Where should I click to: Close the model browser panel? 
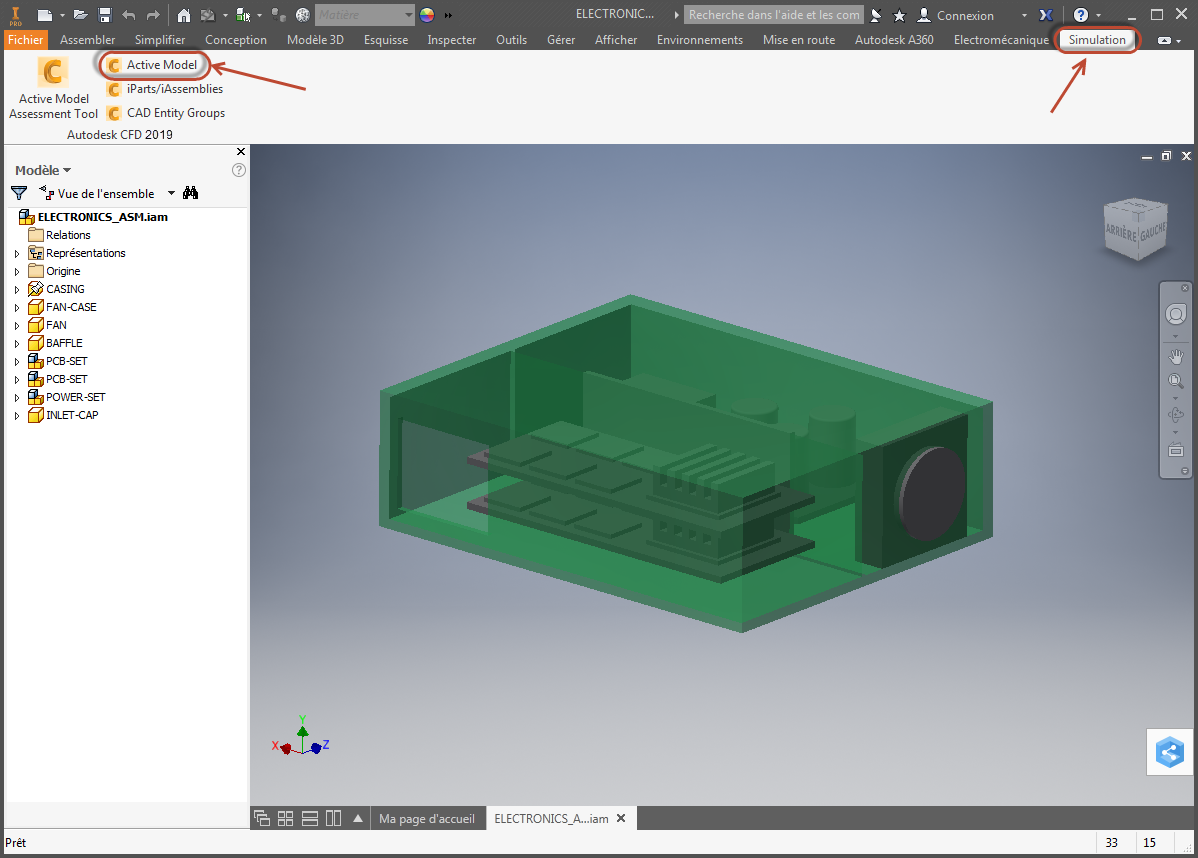[241, 152]
